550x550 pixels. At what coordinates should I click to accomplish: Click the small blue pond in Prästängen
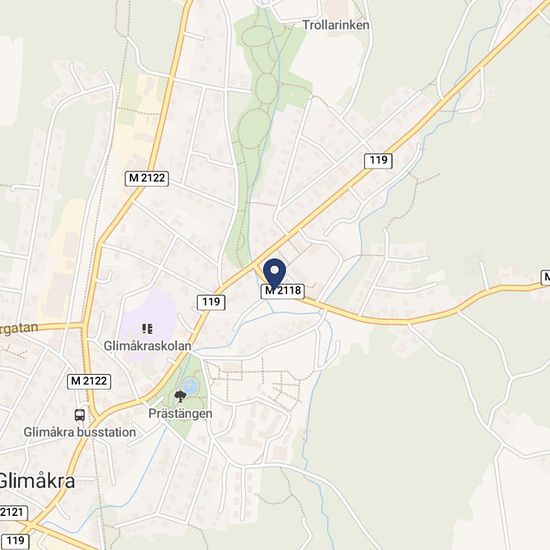click(190, 386)
